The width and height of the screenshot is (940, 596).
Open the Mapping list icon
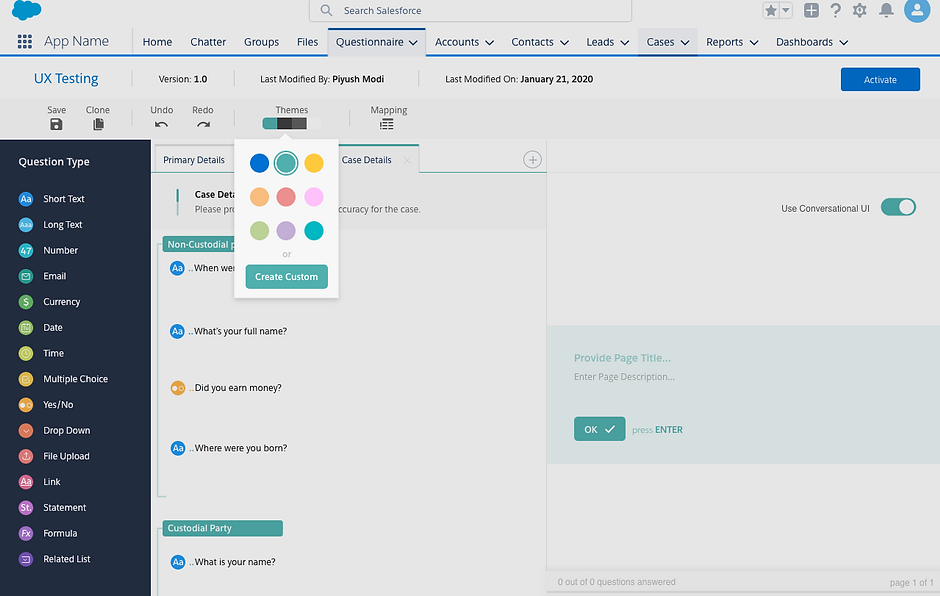(x=387, y=124)
